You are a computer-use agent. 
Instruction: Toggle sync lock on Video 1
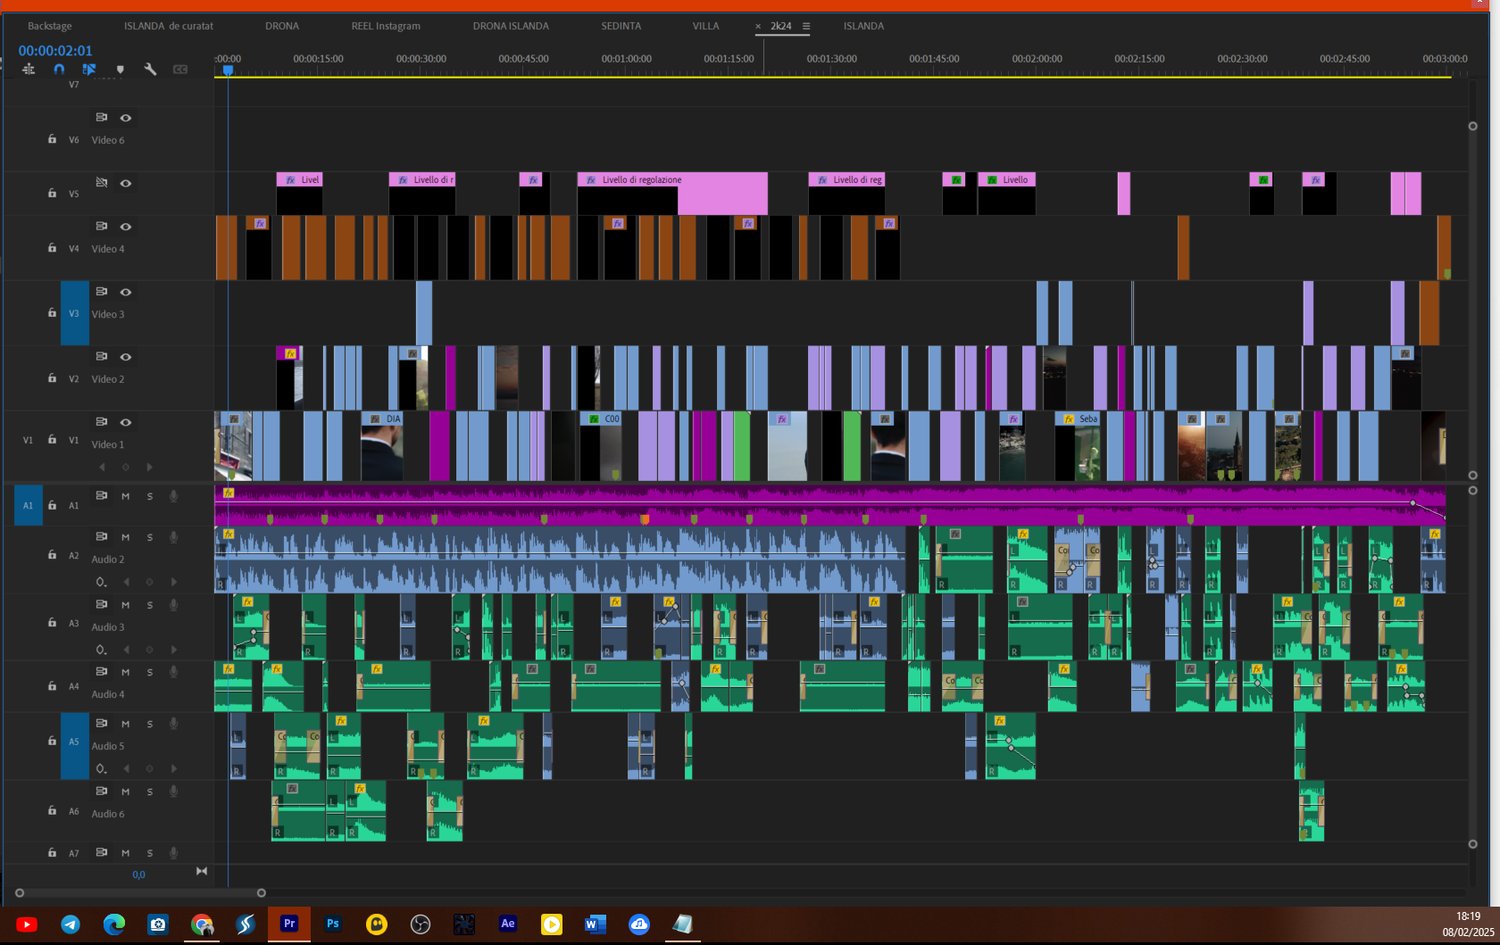click(x=101, y=422)
